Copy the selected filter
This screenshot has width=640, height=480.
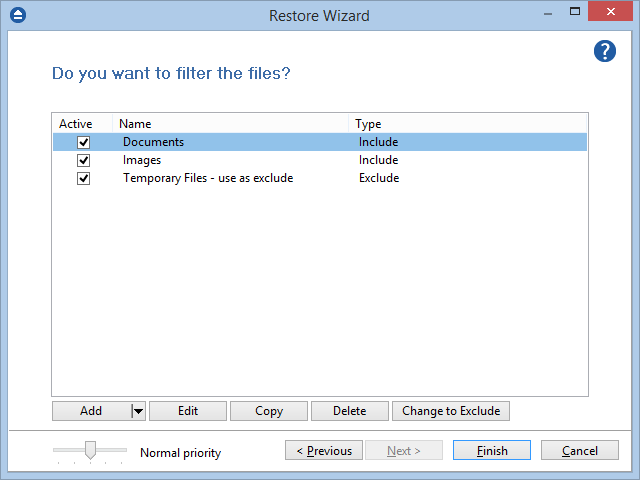(x=269, y=411)
